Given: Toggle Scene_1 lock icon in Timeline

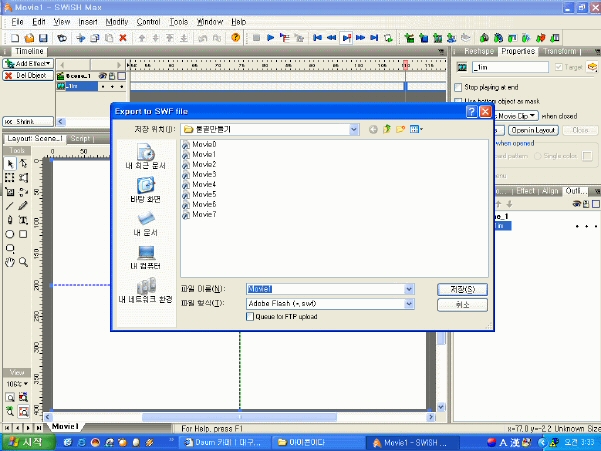Looking at the screenshot, I should 112,76.
